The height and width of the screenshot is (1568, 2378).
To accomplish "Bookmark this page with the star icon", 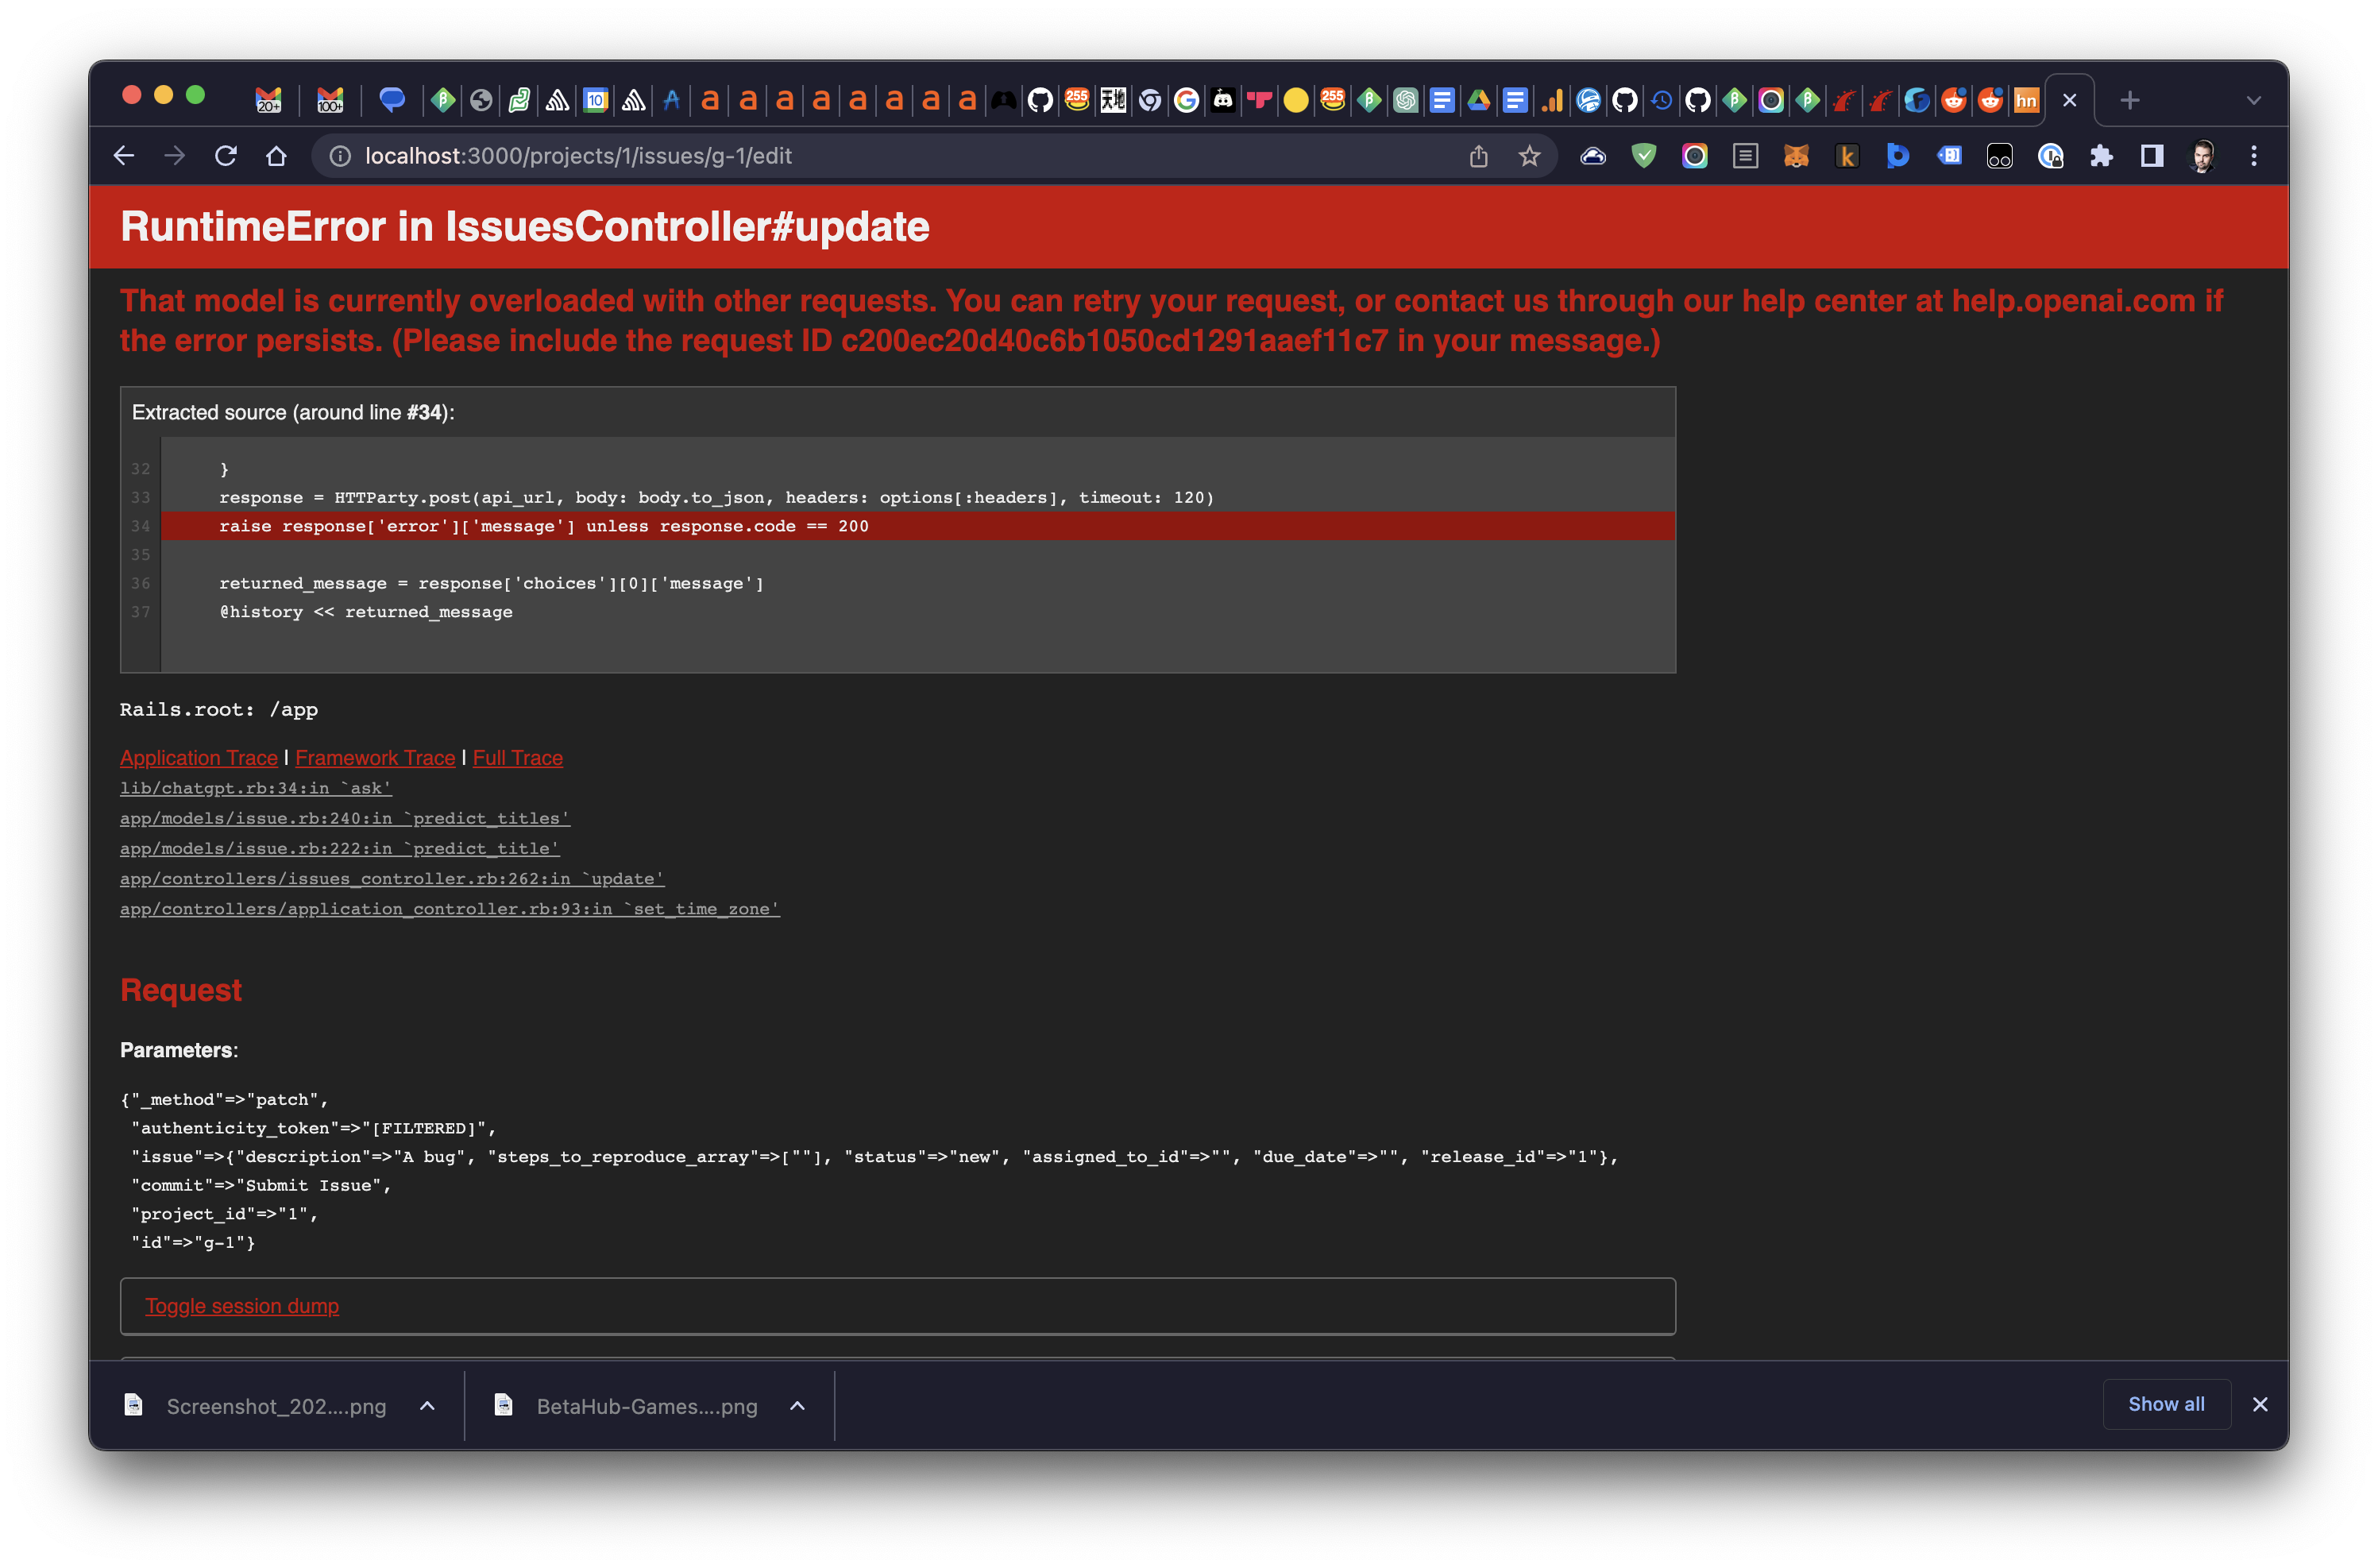I will click(x=1529, y=156).
